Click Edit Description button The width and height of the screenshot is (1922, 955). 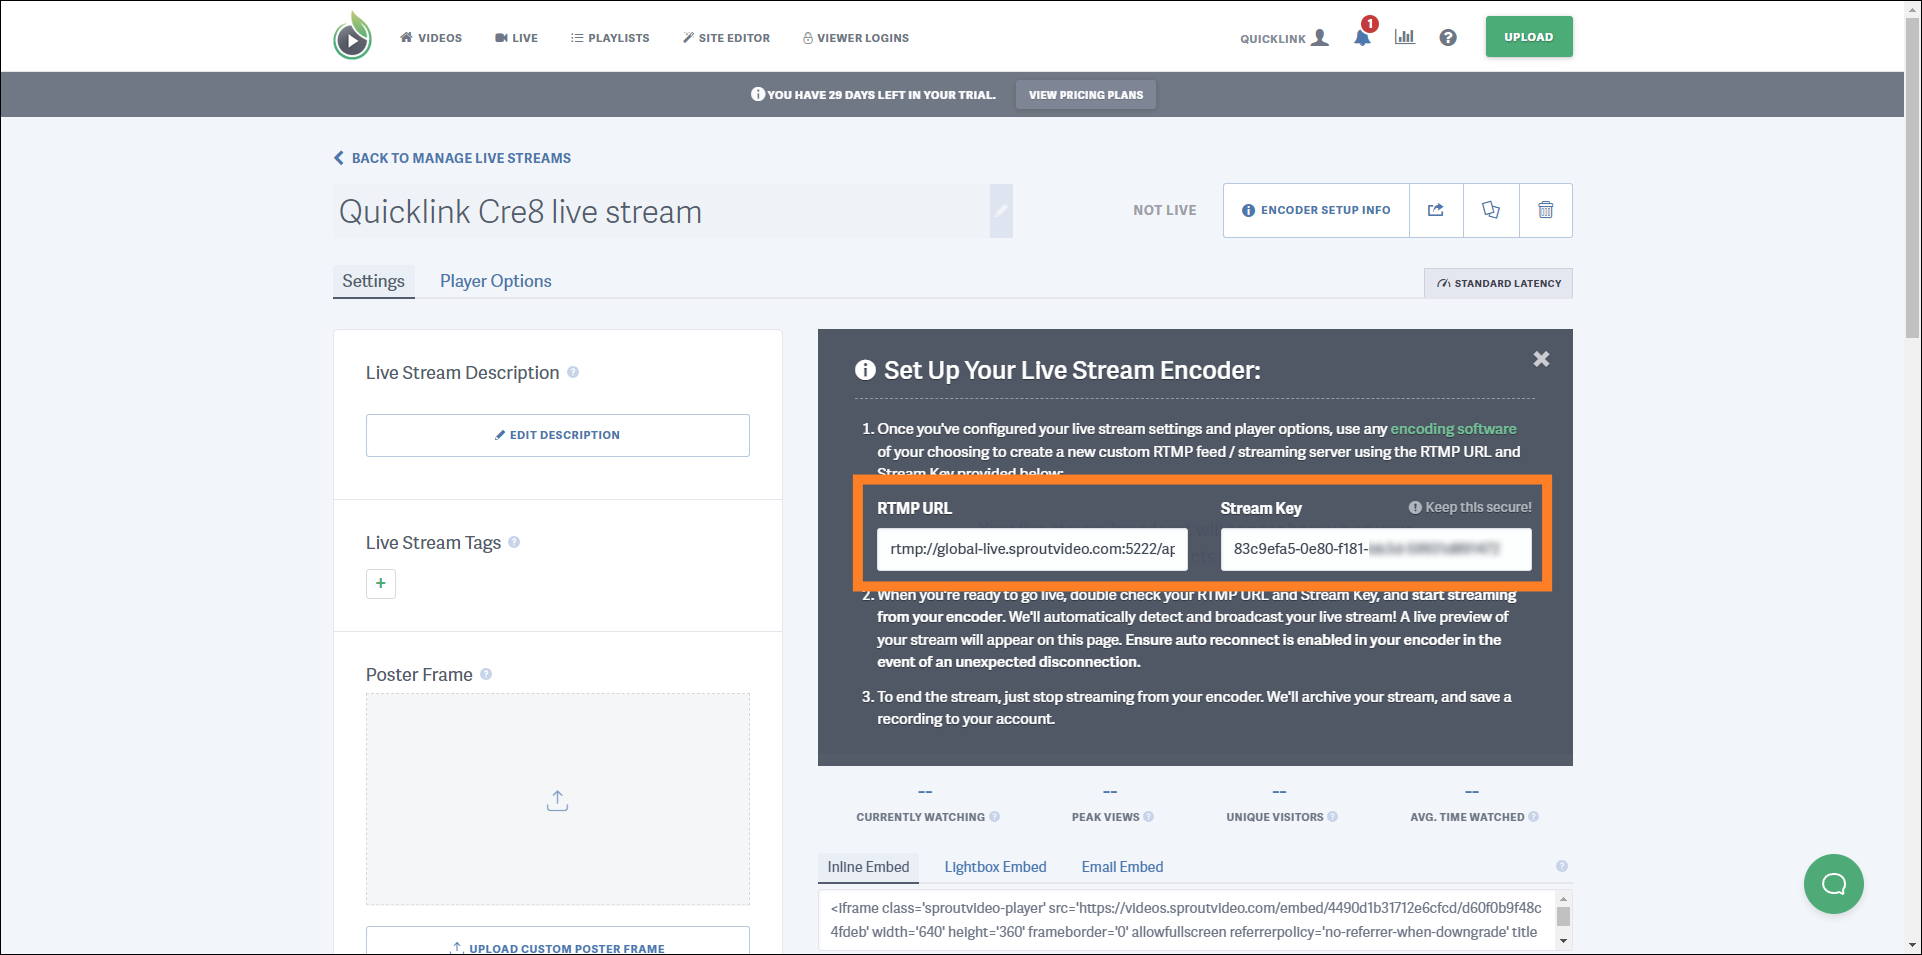point(558,435)
